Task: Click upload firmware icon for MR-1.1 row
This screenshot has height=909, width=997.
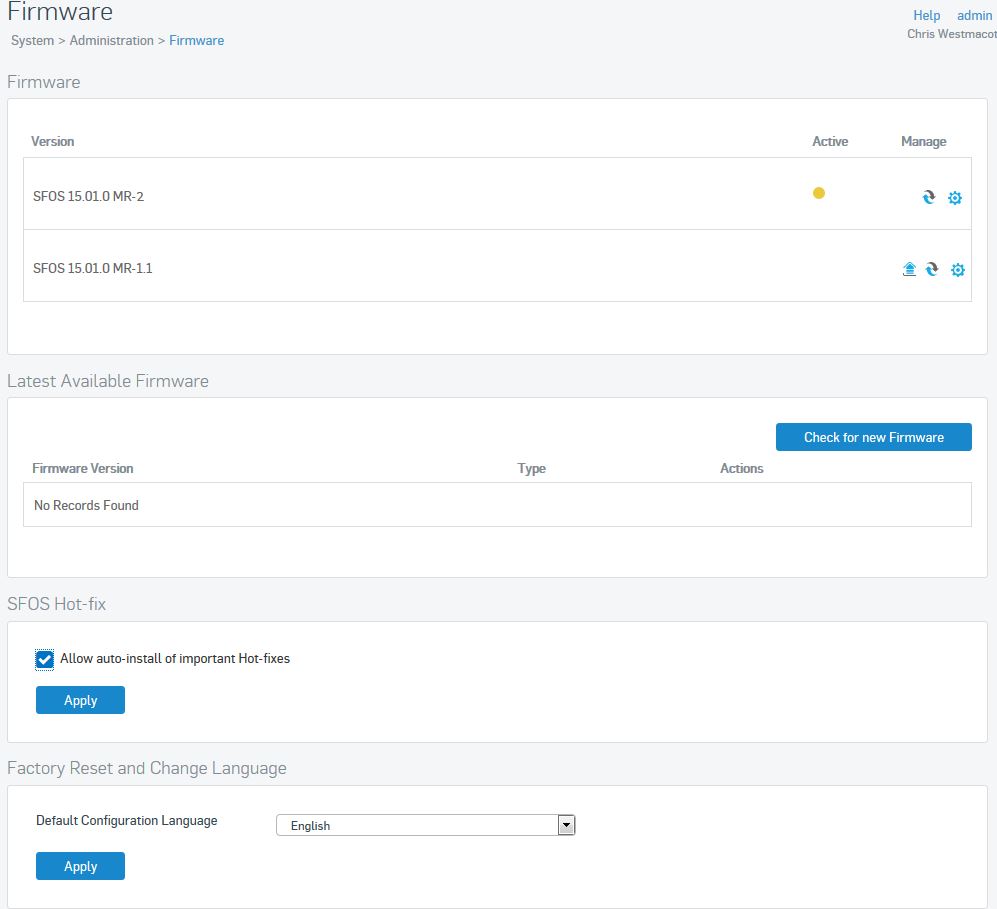Action: [x=909, y=269]
